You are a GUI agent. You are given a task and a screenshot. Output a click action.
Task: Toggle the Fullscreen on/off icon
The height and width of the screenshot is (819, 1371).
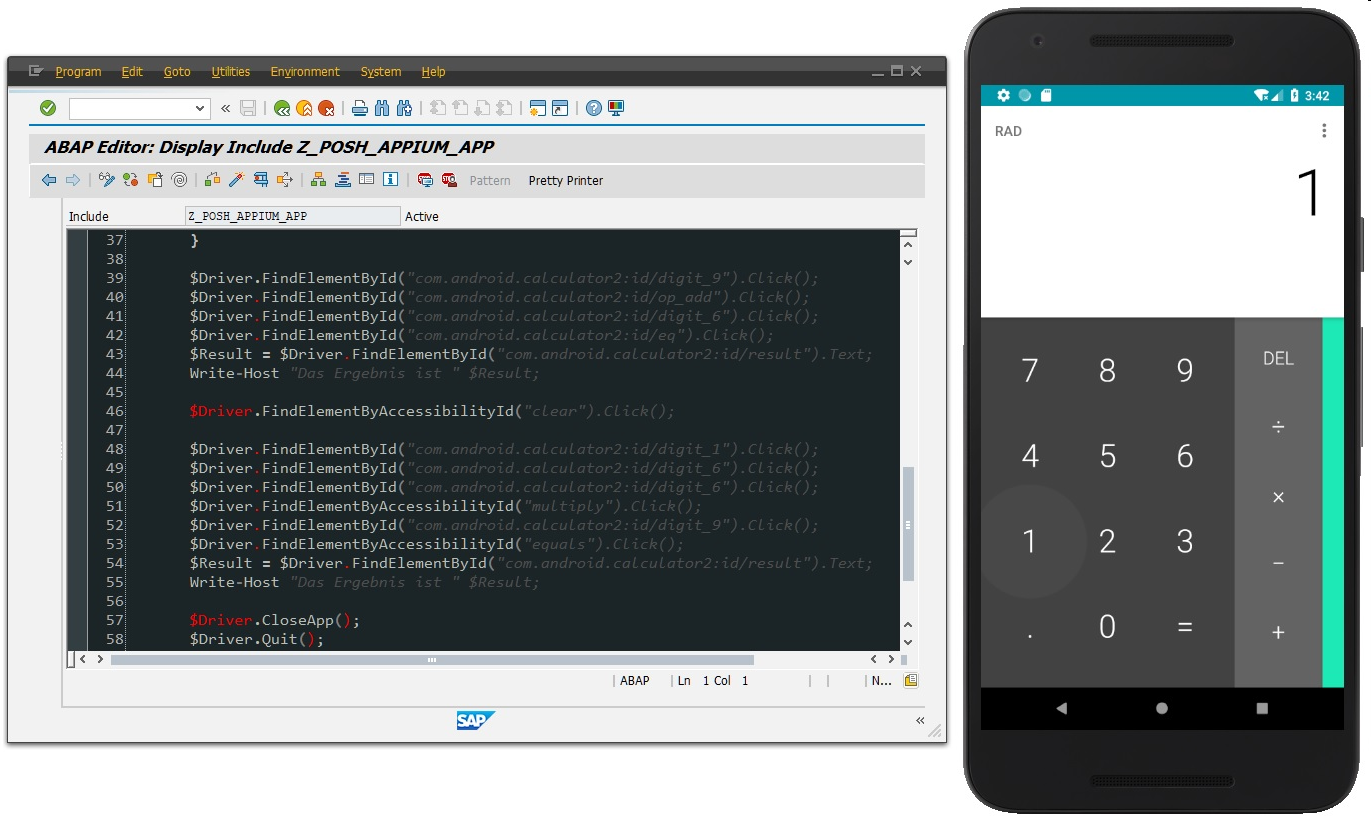point(367,180)
